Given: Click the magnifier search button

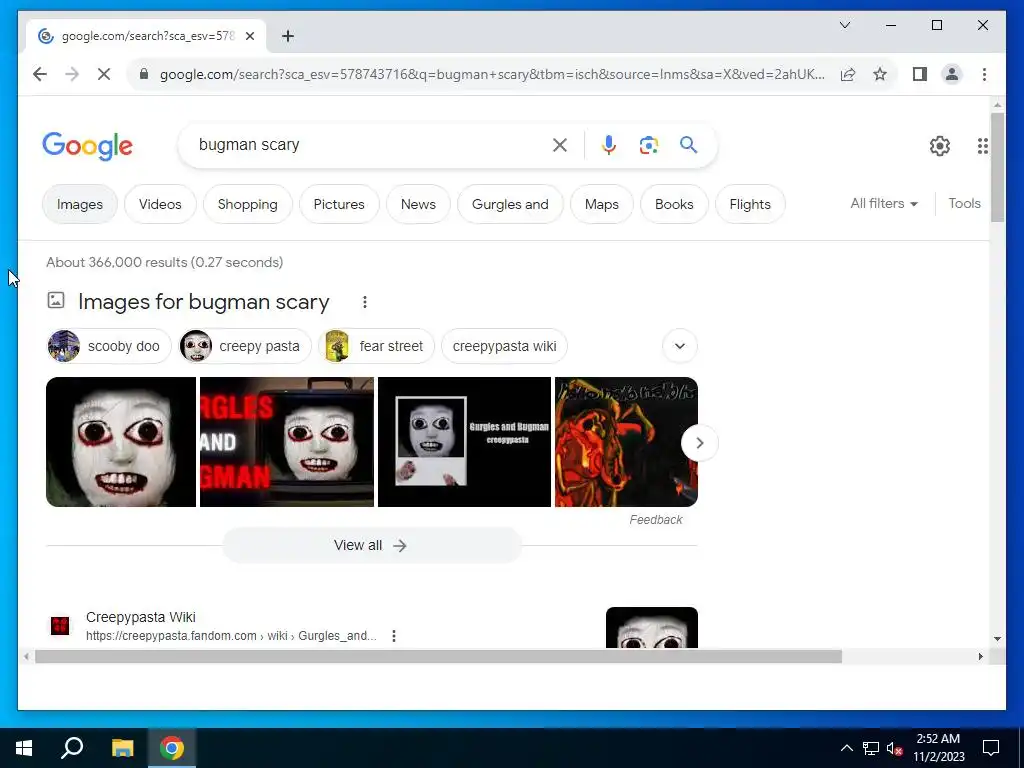Looking at the screenshot, I should [x=688, y=145].
